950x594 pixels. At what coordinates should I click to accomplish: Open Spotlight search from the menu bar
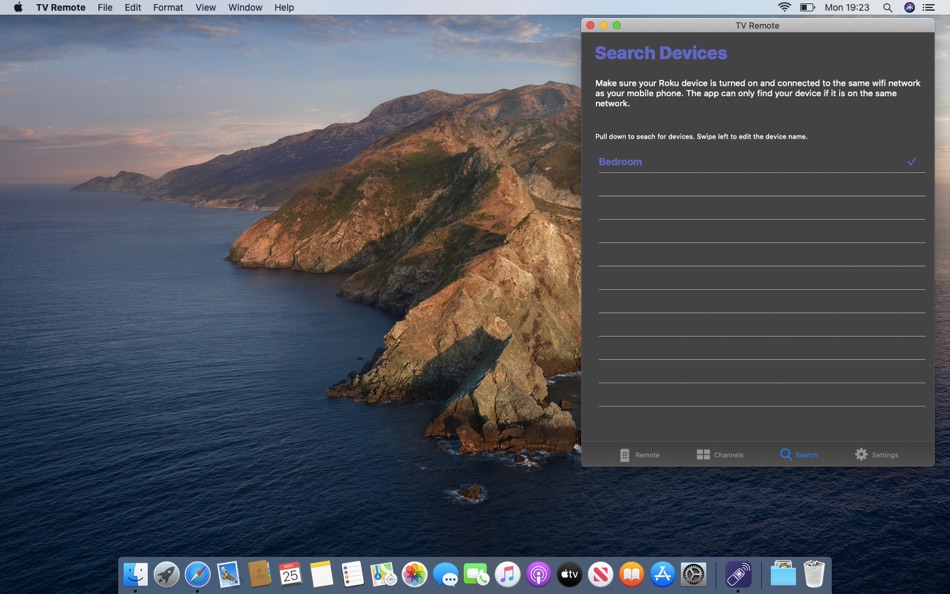tap(886, 7)
